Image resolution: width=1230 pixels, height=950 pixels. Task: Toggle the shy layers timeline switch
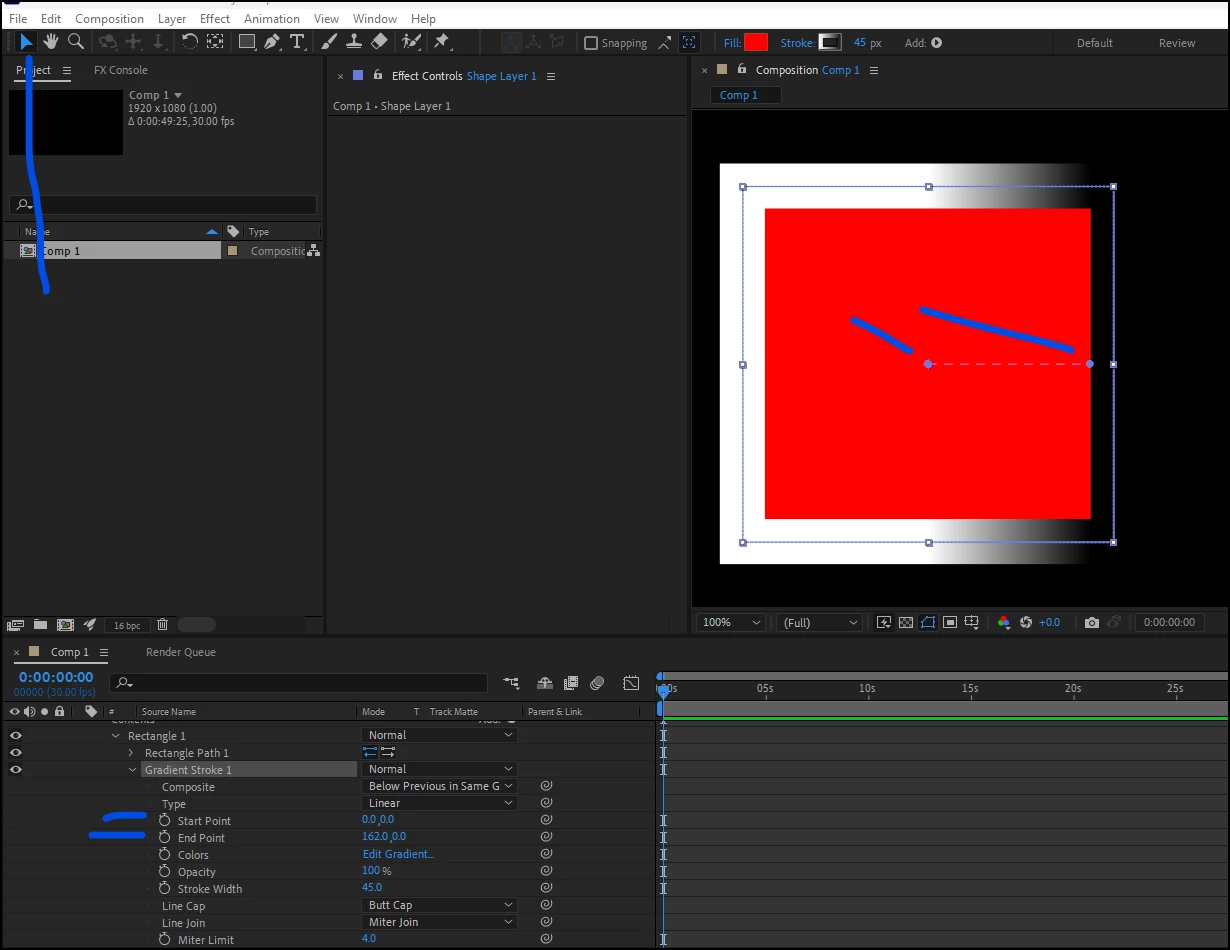[x=545, y=683]
